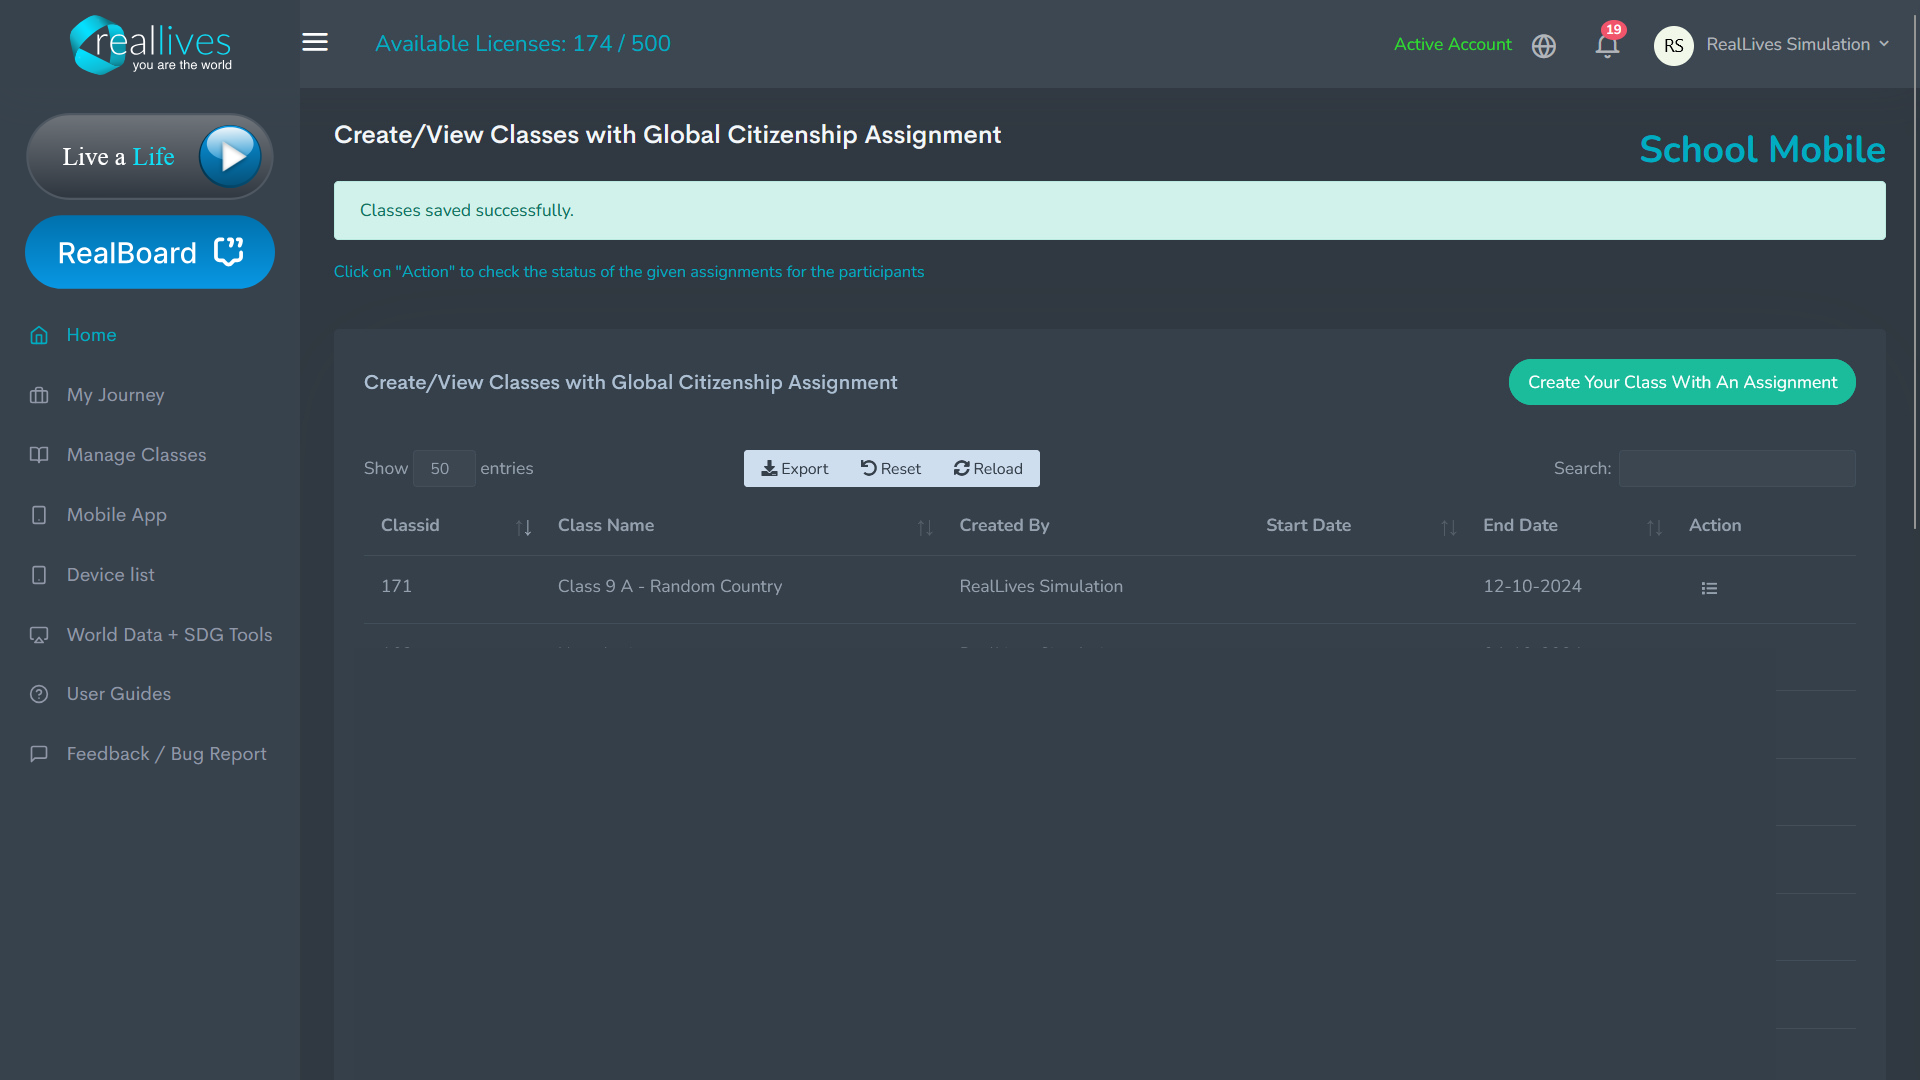The height and width of the screenshot is (1080, 1920).
Task: Open the Show entries dropdown
Action: click(x=444, y=468)
